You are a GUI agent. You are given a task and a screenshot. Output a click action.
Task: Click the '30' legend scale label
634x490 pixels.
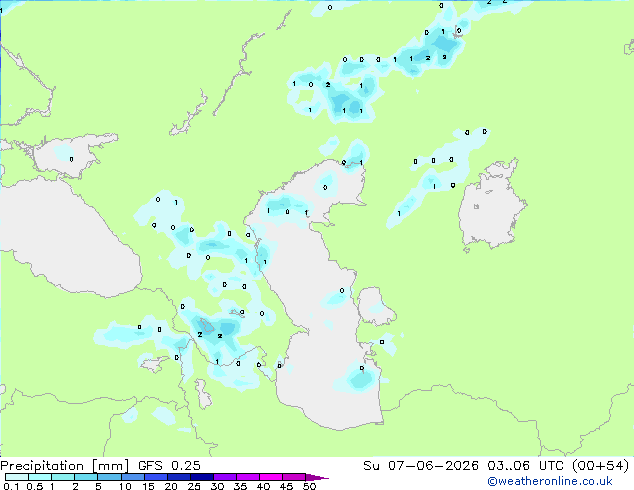217,486
